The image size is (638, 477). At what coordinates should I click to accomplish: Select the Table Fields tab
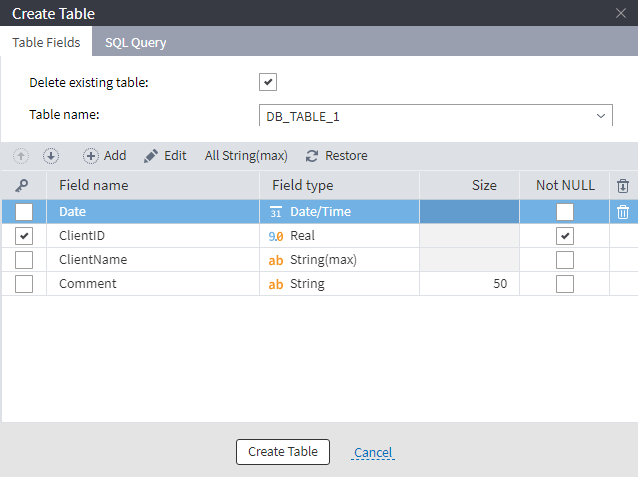(x=46, y=42)
